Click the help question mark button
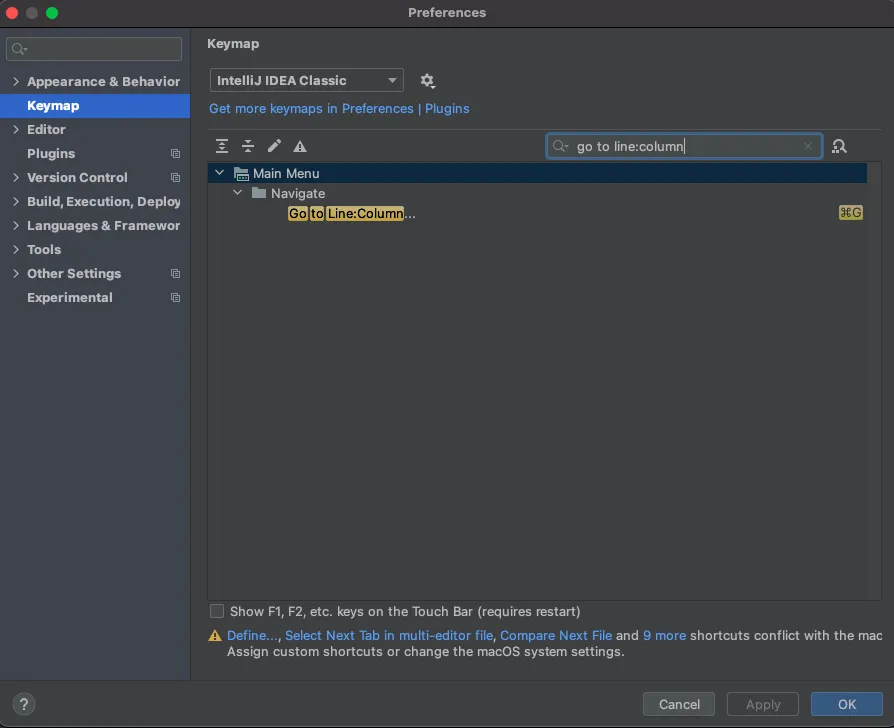The width and height of the screenshot is (894, 728). pos(24,704)
